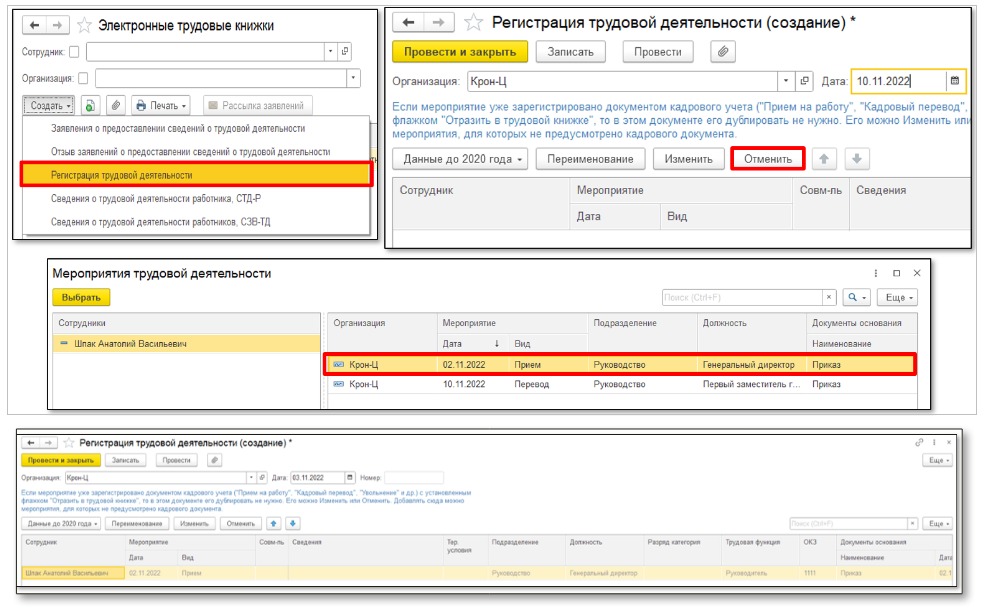This screenshot has width=988, height=611.
Task: Click the paperclip icon beside Провести button
Action: [x=722, y=51]
